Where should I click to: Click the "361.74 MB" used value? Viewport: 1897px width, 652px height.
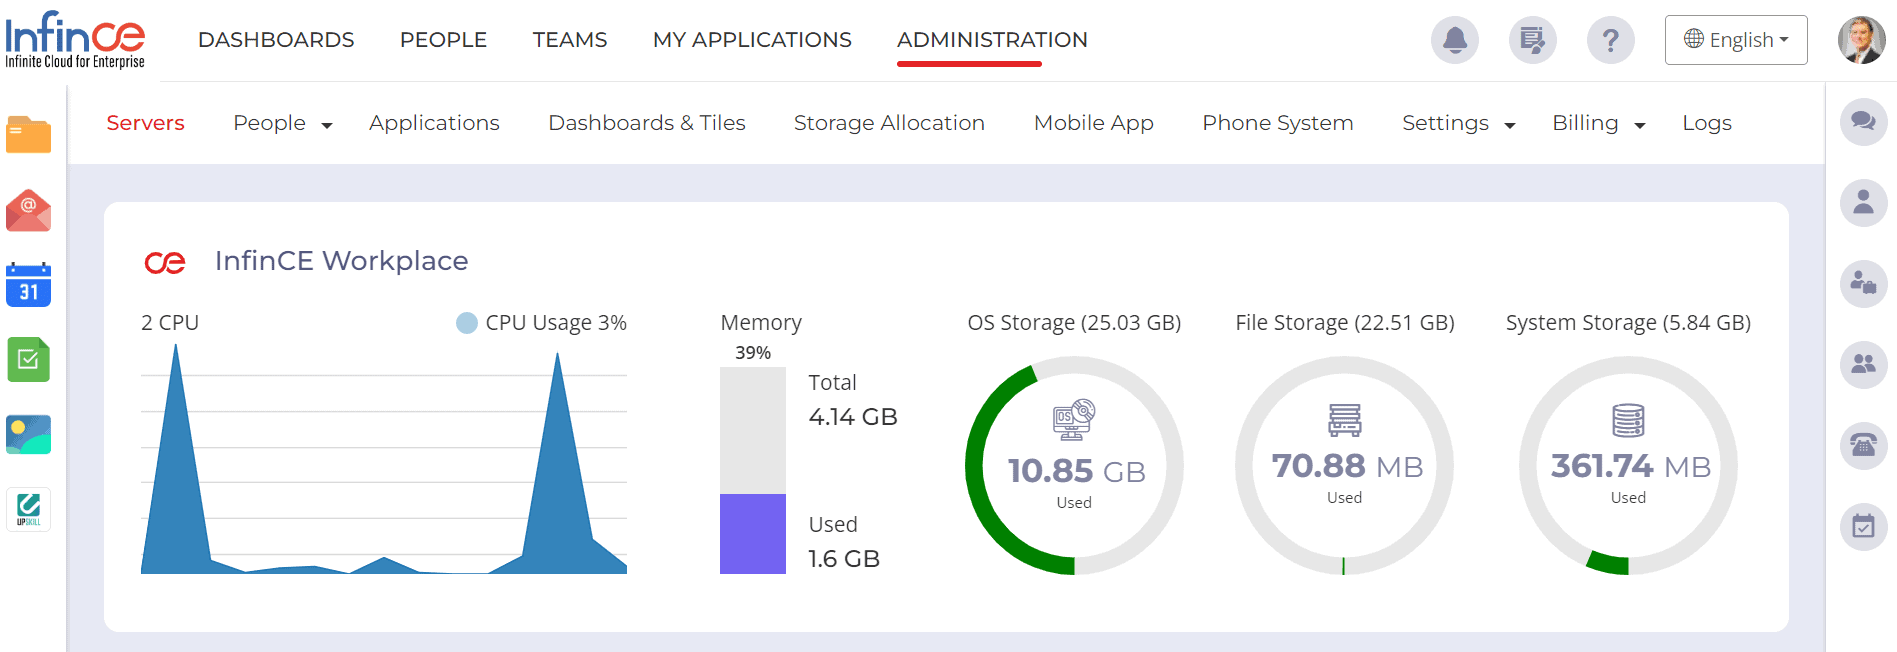coord(1631,466)
